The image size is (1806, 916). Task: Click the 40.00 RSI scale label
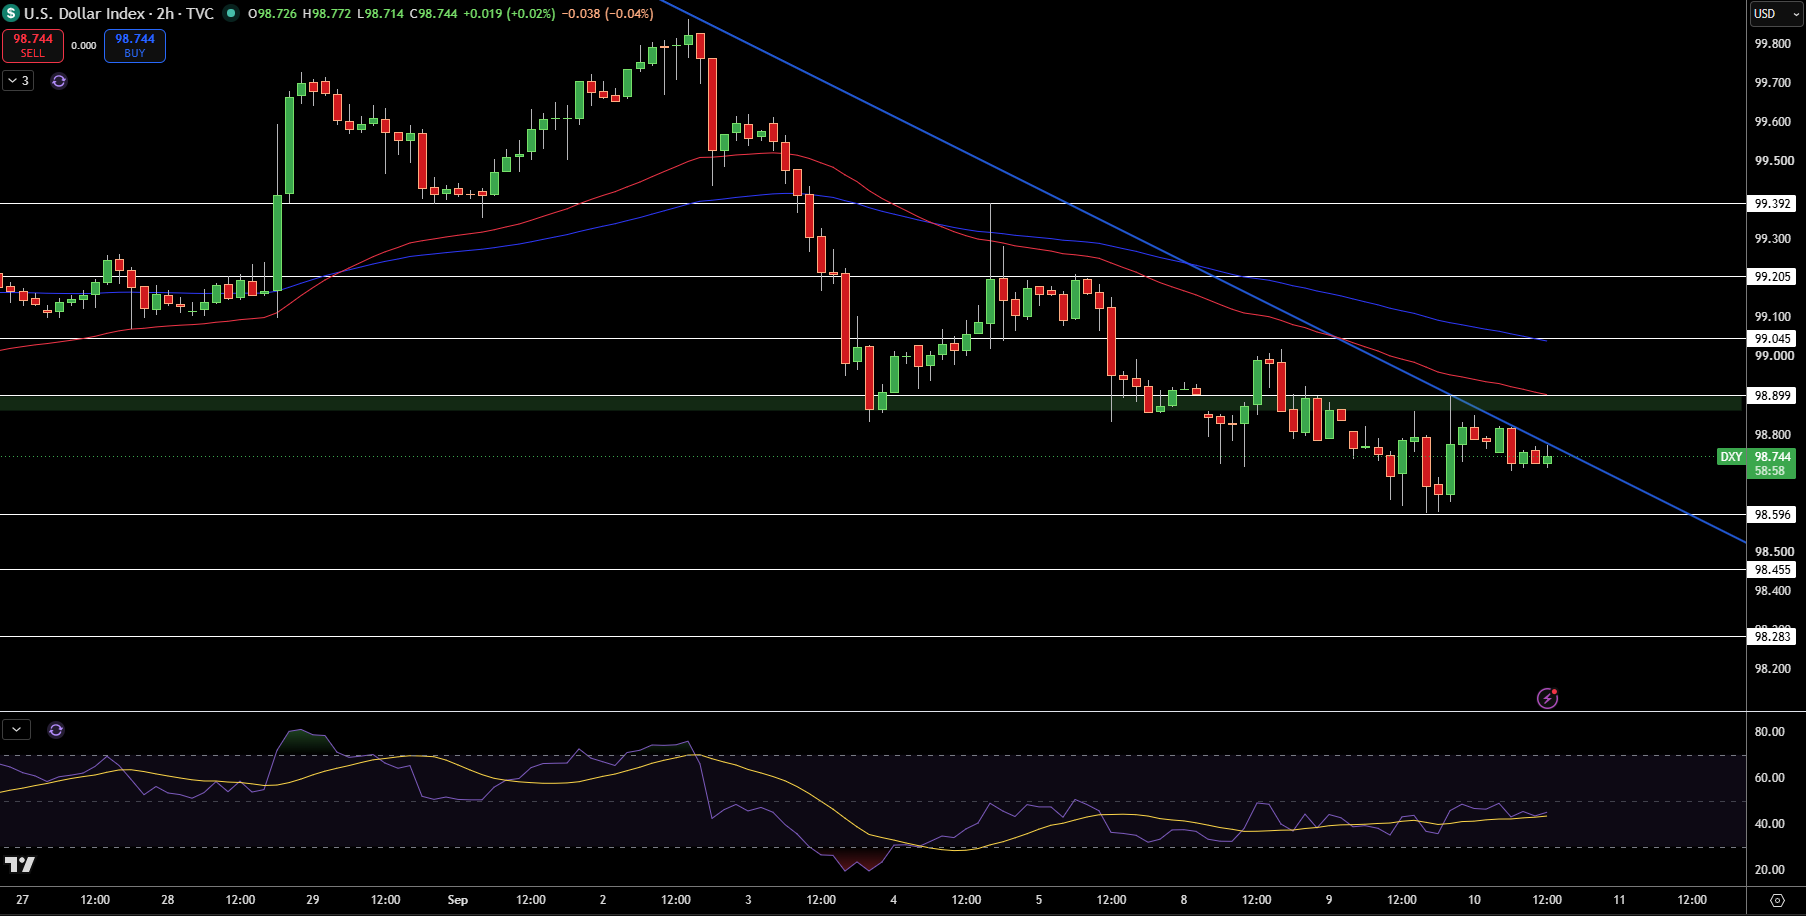coord(1770,824)
